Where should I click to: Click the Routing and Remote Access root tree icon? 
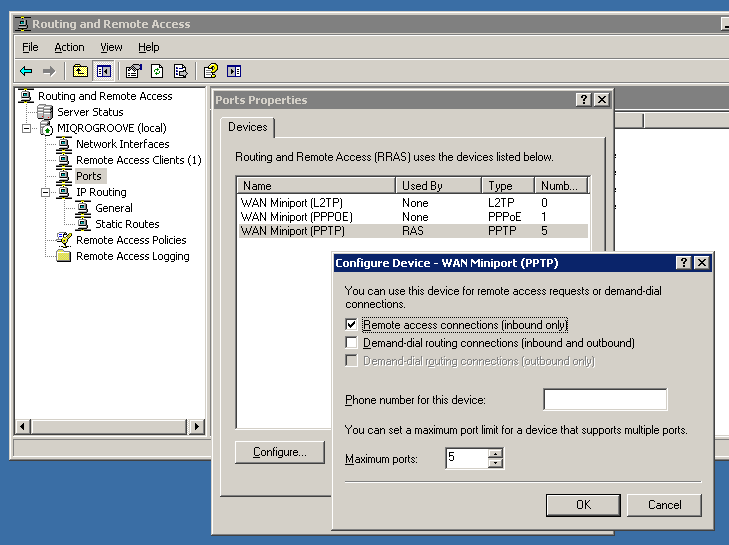click(x=26, y=96)
